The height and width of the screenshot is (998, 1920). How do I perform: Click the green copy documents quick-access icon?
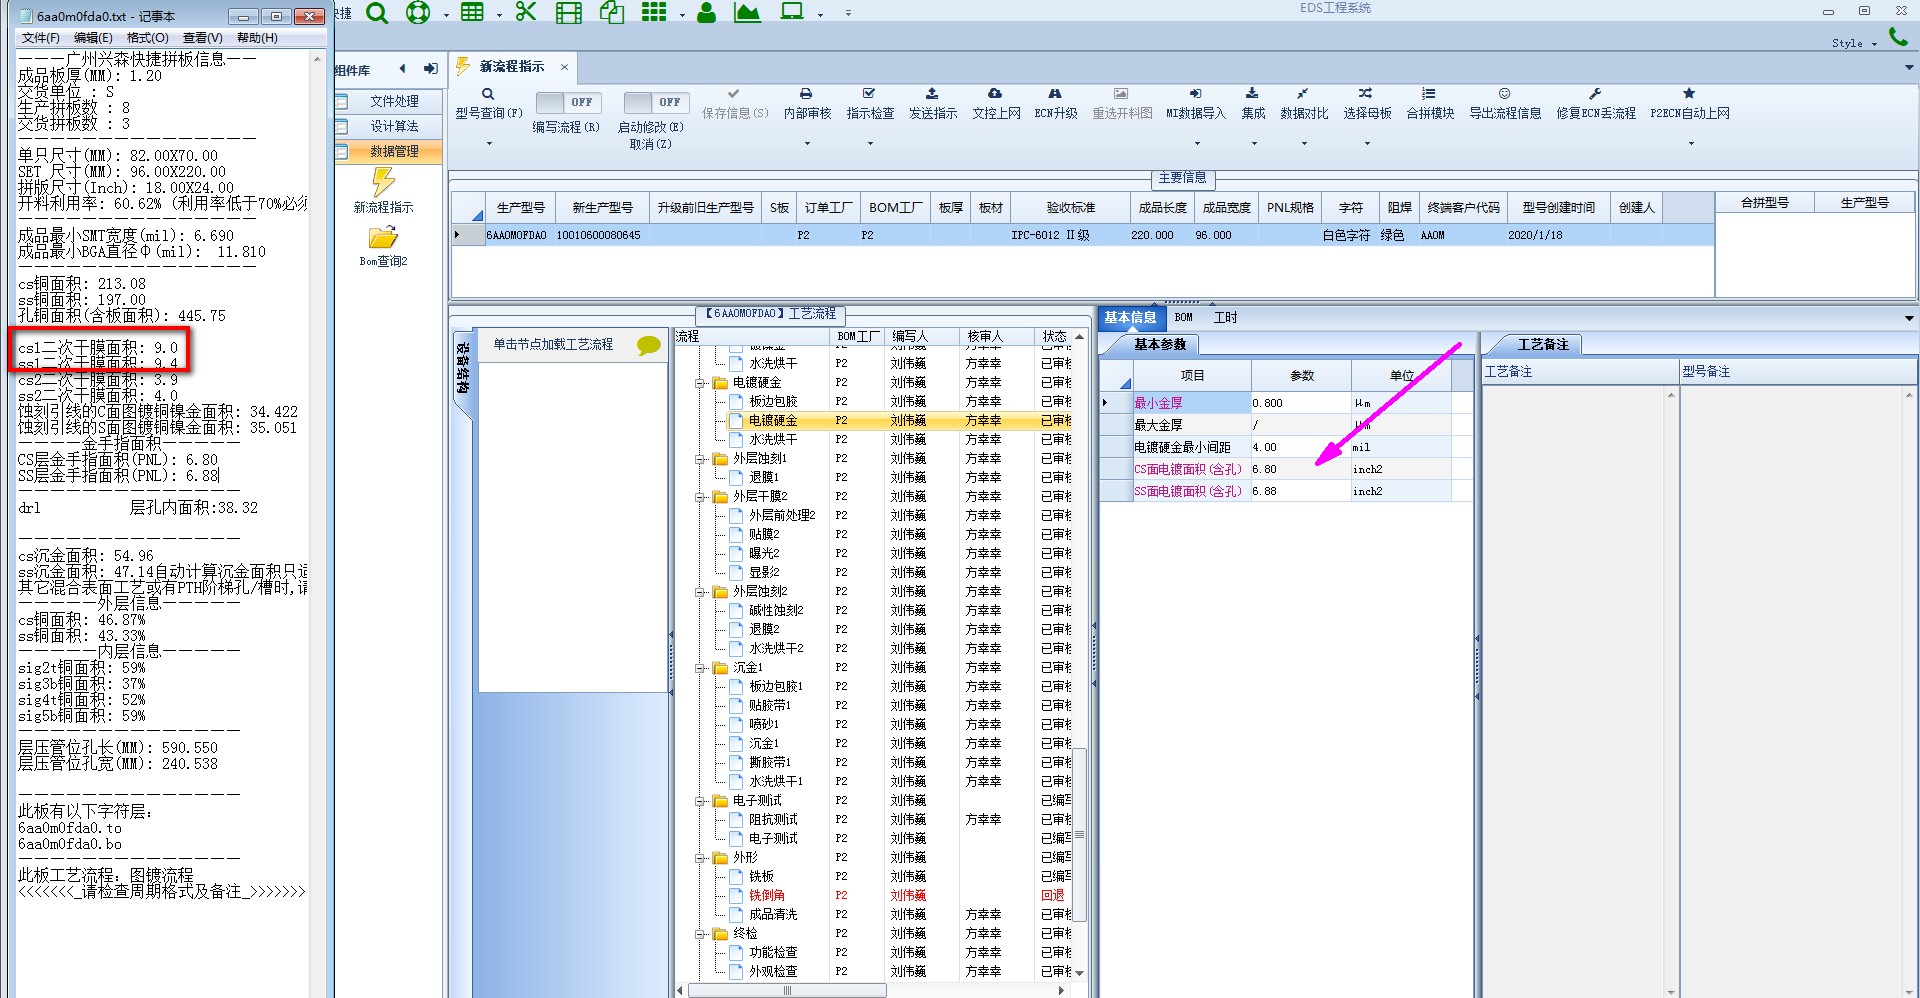[612, 12]
